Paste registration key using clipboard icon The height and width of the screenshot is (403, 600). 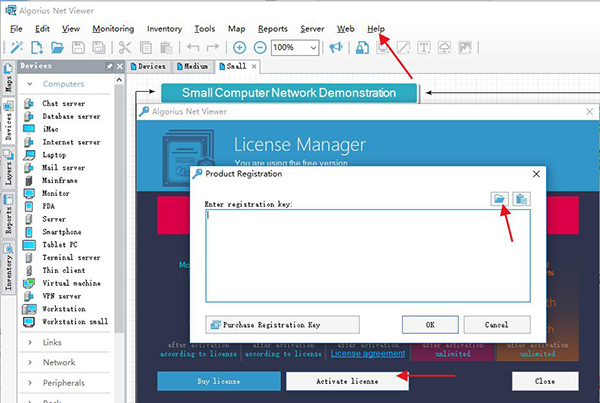pos(521,200)
